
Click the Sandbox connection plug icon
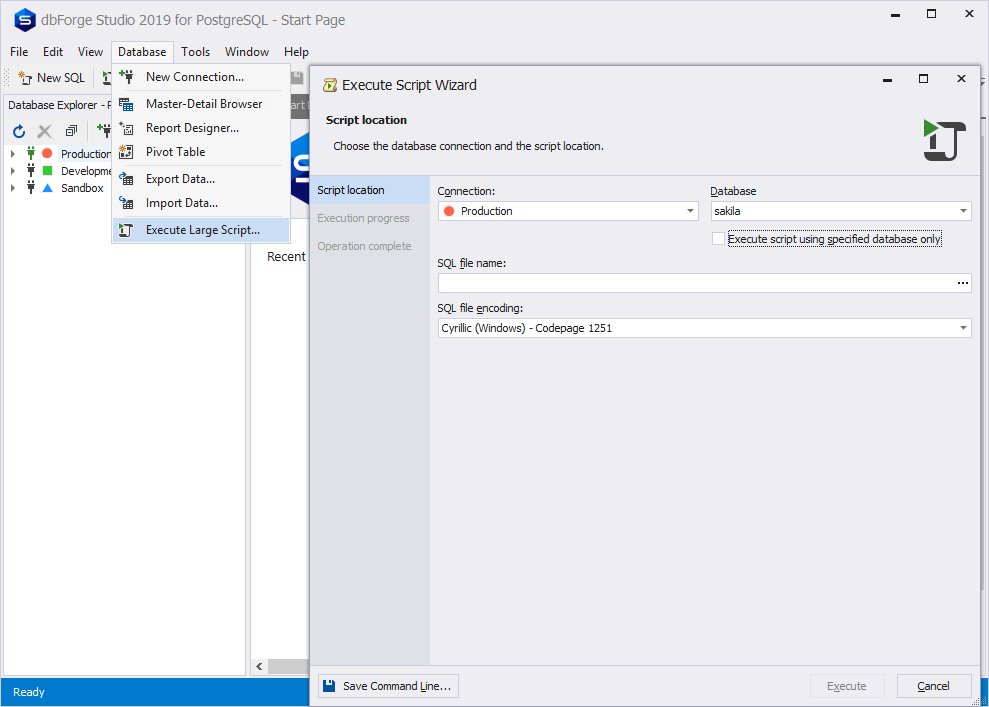click(x=30, y=187)
